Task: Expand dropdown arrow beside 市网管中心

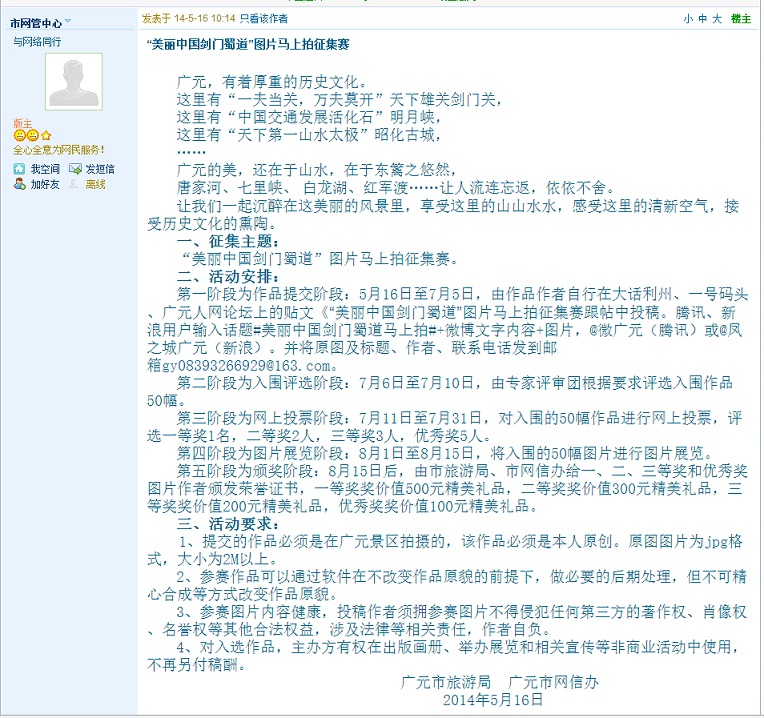Action: (68, 21)
